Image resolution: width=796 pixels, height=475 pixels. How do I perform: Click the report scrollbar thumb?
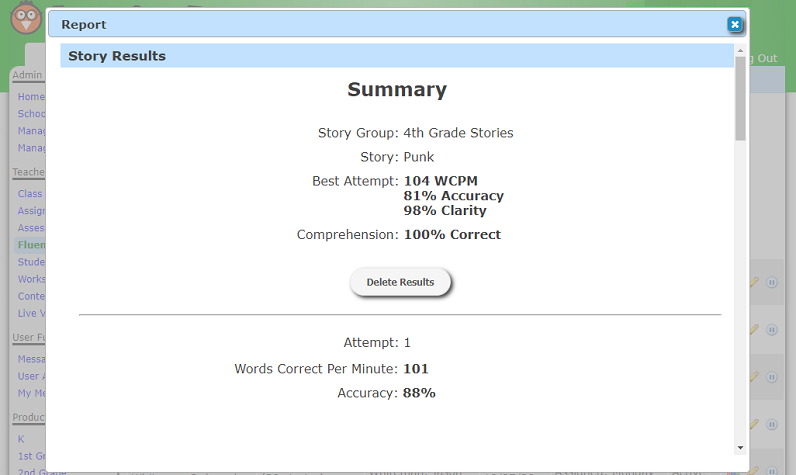tap(740, 98)
